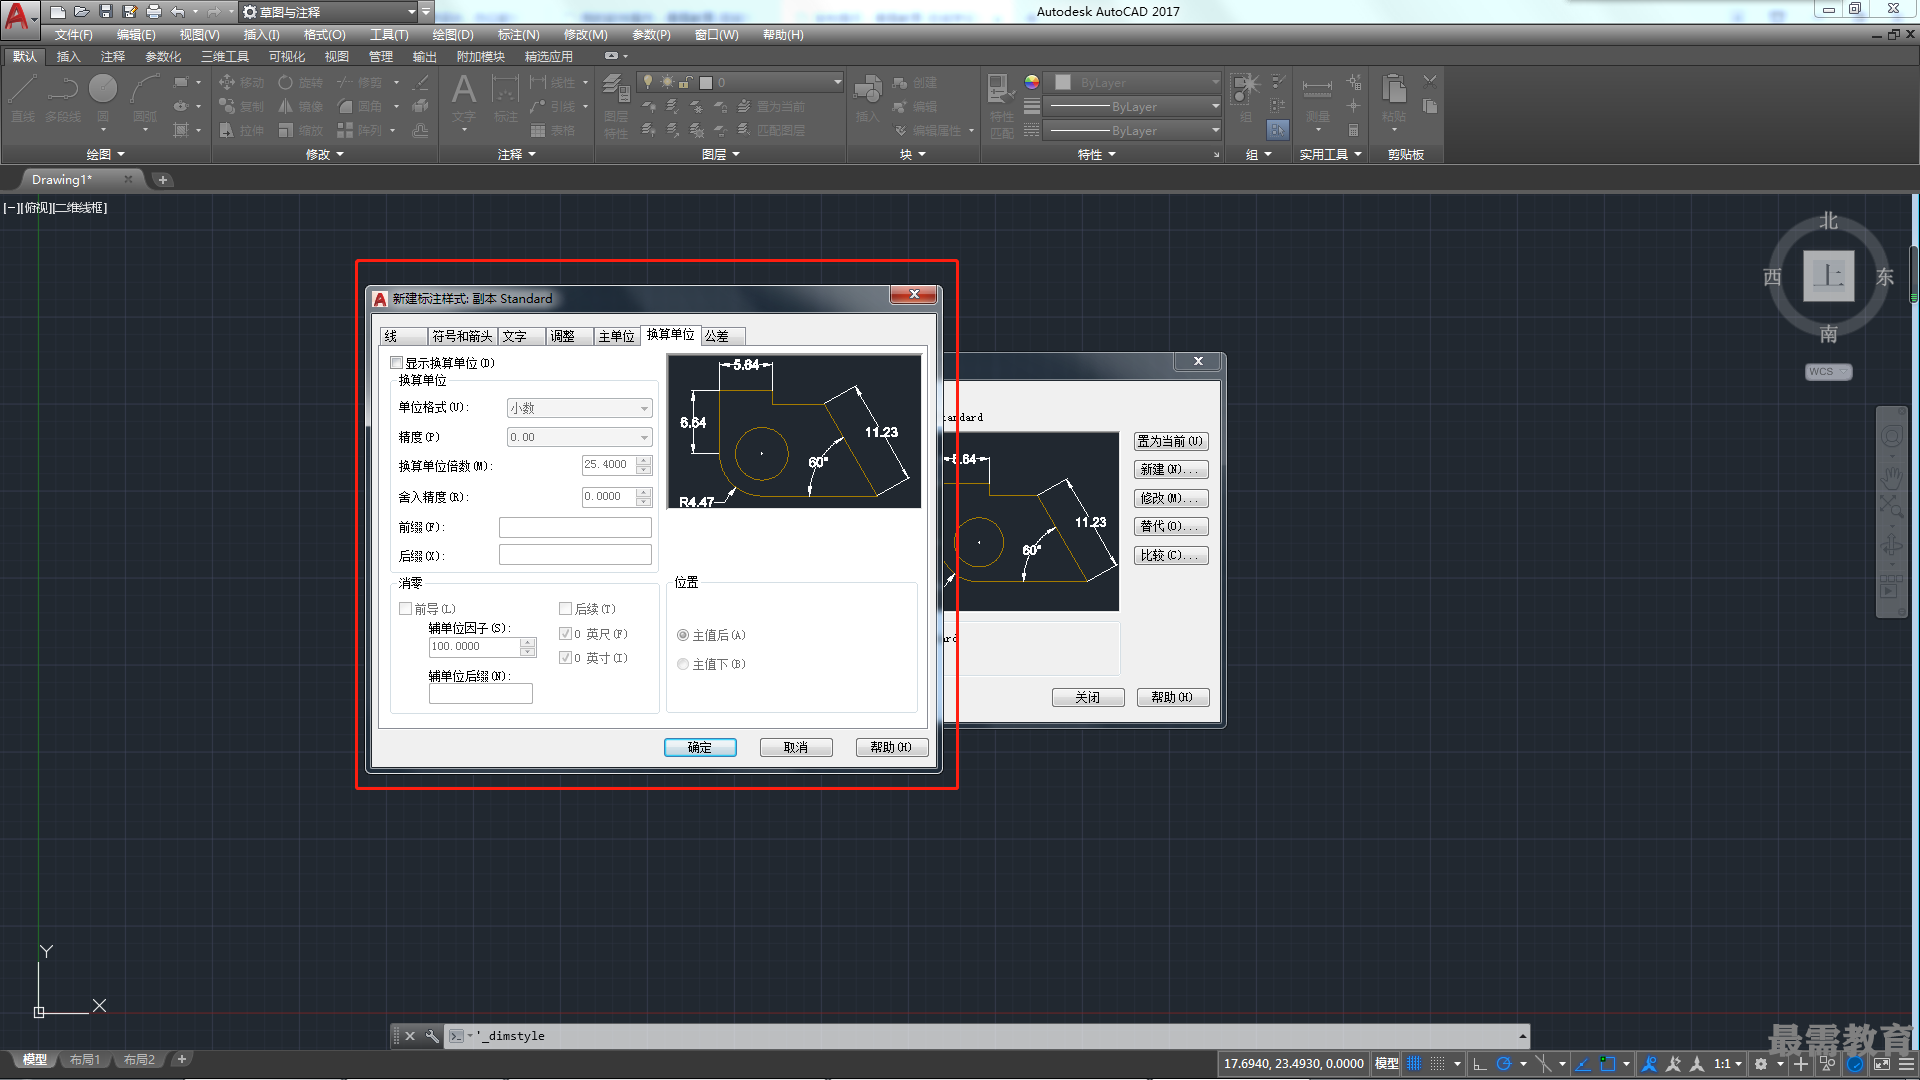Click the Measure (测量) tool icon
1920x1080 pixels.
tap(1317, 98)
